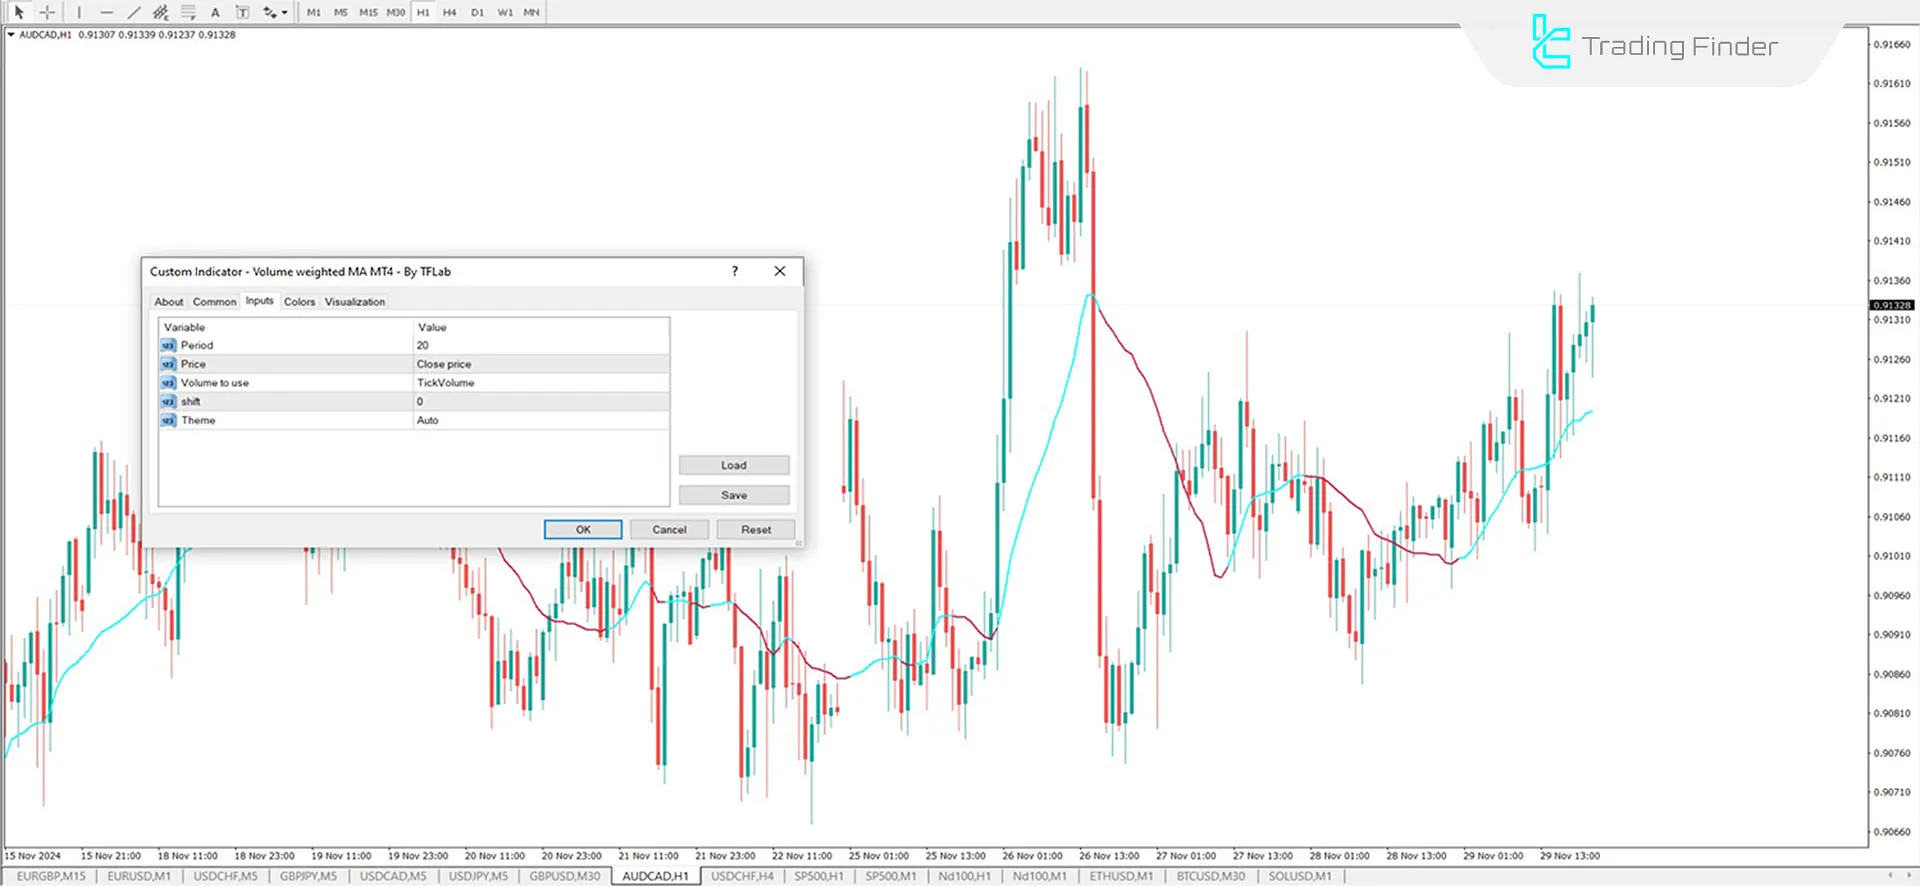Click the Reset button
The width and height of the screenshot is (1920, 886).
(755, 530)
